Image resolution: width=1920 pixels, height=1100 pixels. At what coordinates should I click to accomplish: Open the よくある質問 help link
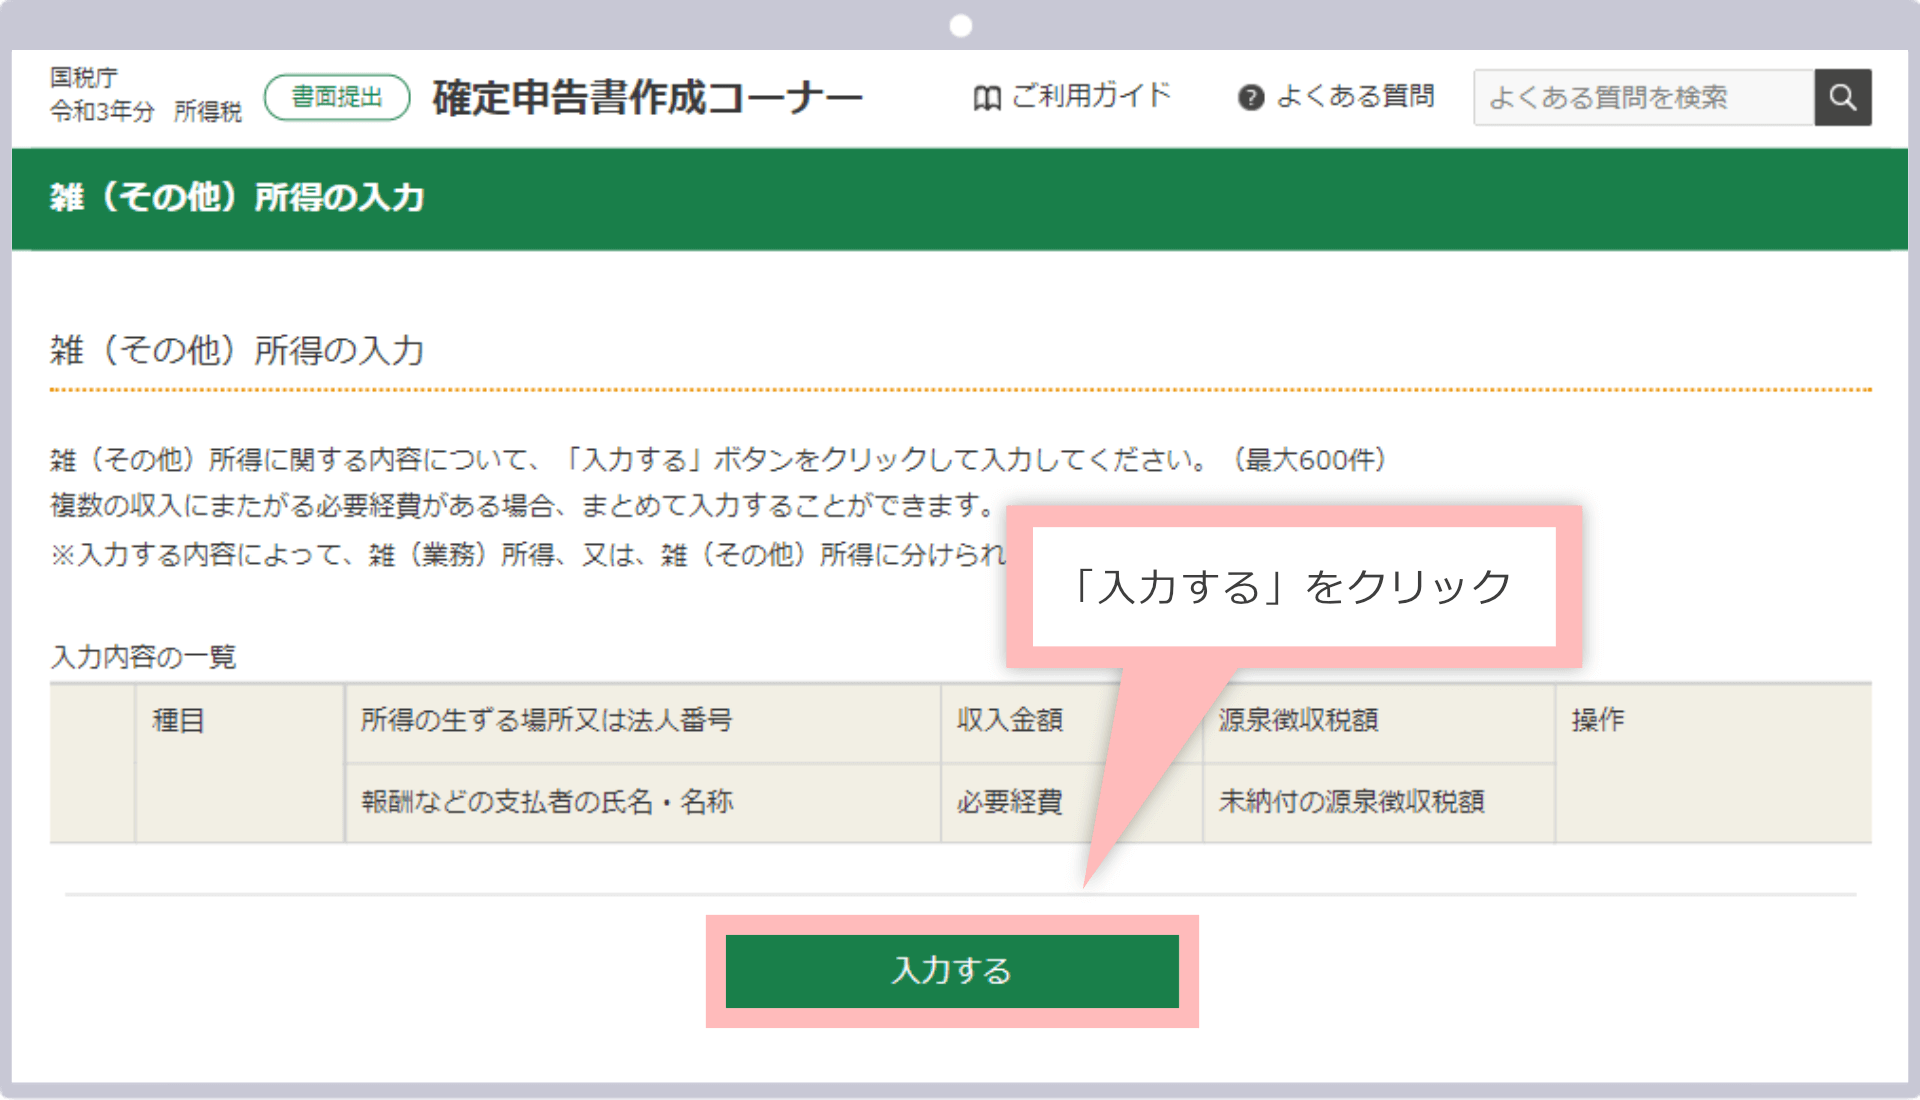[x=1357, y=97]
